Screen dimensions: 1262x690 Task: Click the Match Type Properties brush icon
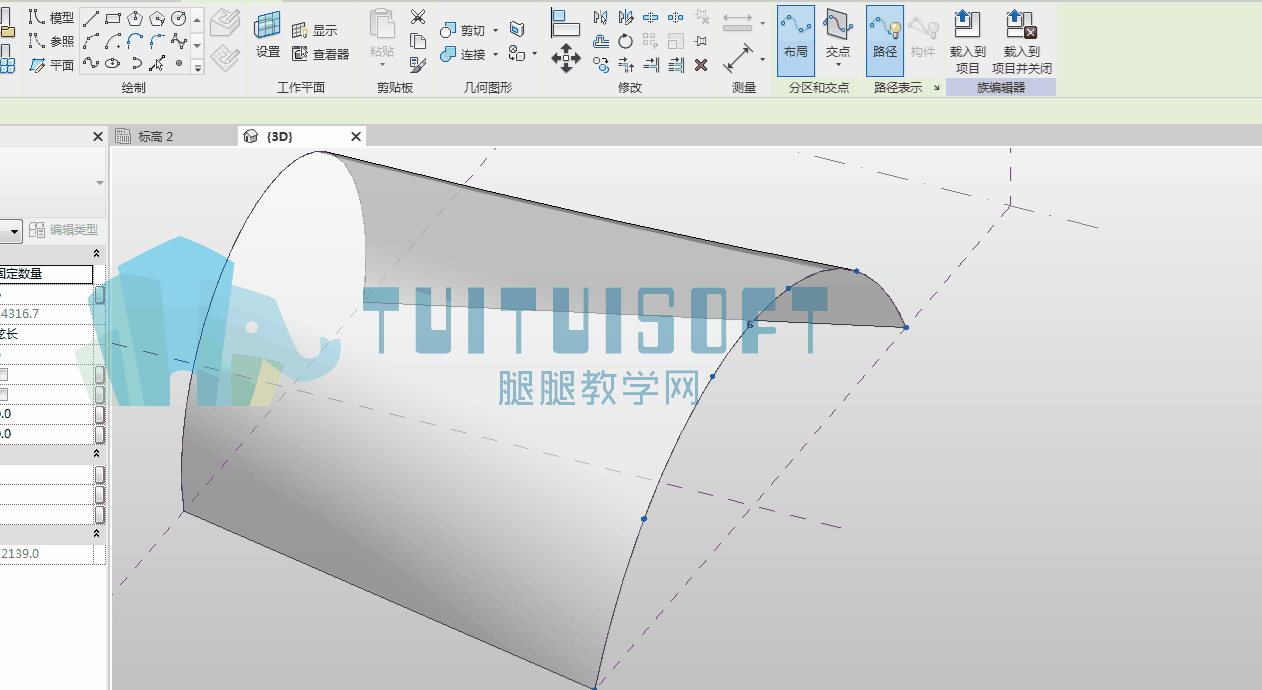pyautogui.click(x=418, y=64)
